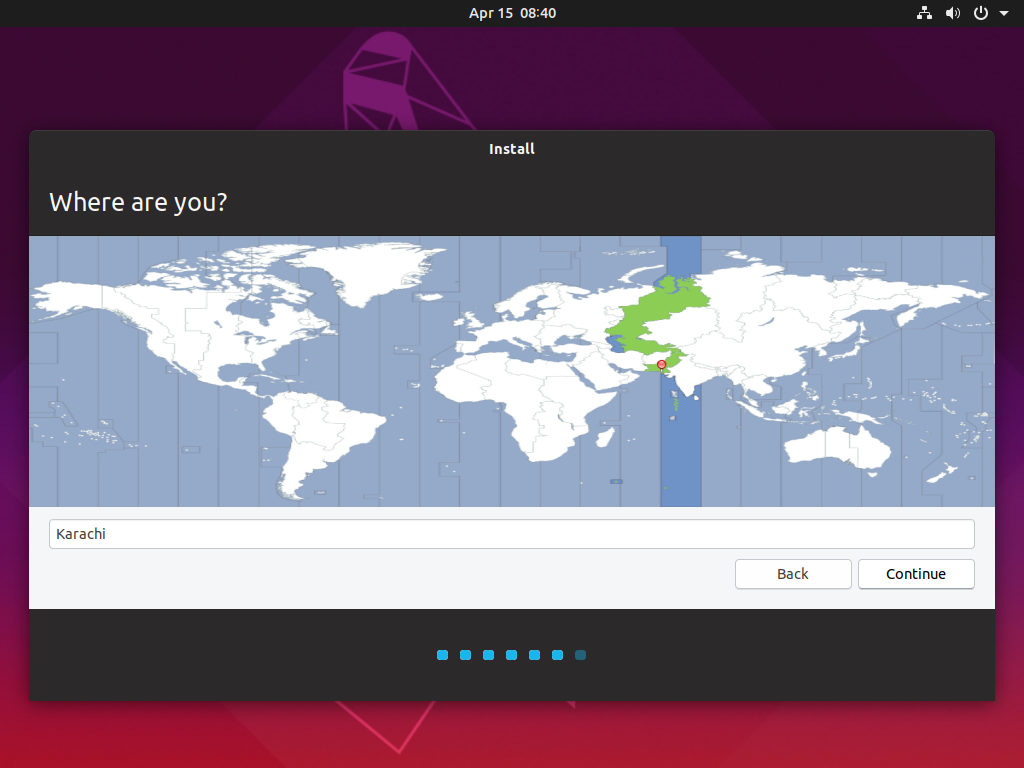Image resolution: width=1024 pixels, height=768 pixels.
Task: Click the Continue button
Action: coord(916,574)
